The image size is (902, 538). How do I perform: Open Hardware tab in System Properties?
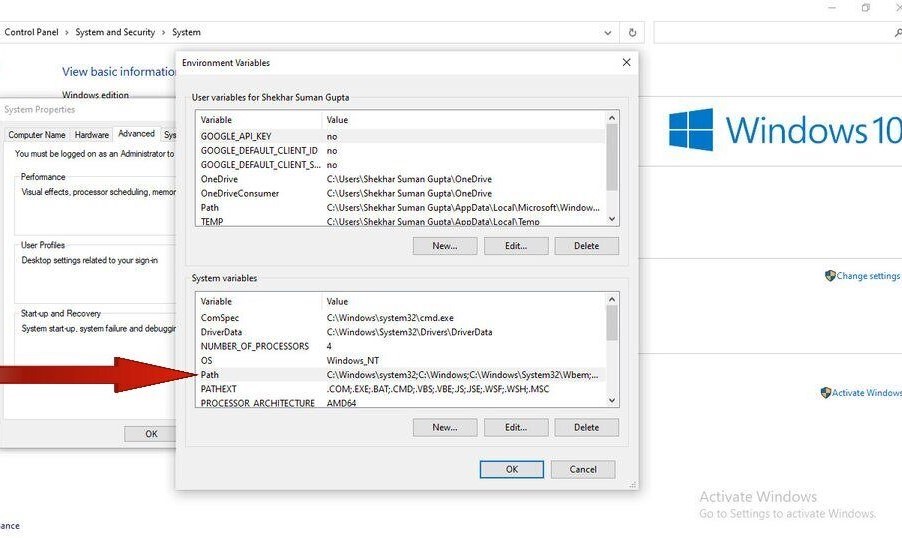click(91, 135)
